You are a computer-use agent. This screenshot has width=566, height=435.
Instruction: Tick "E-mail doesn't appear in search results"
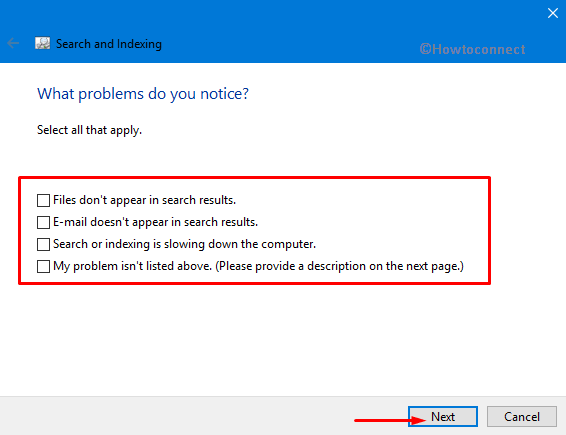(x=43, y=222)
